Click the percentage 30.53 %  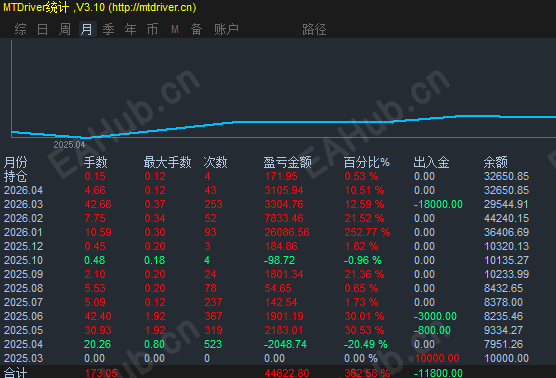[364, 330]
